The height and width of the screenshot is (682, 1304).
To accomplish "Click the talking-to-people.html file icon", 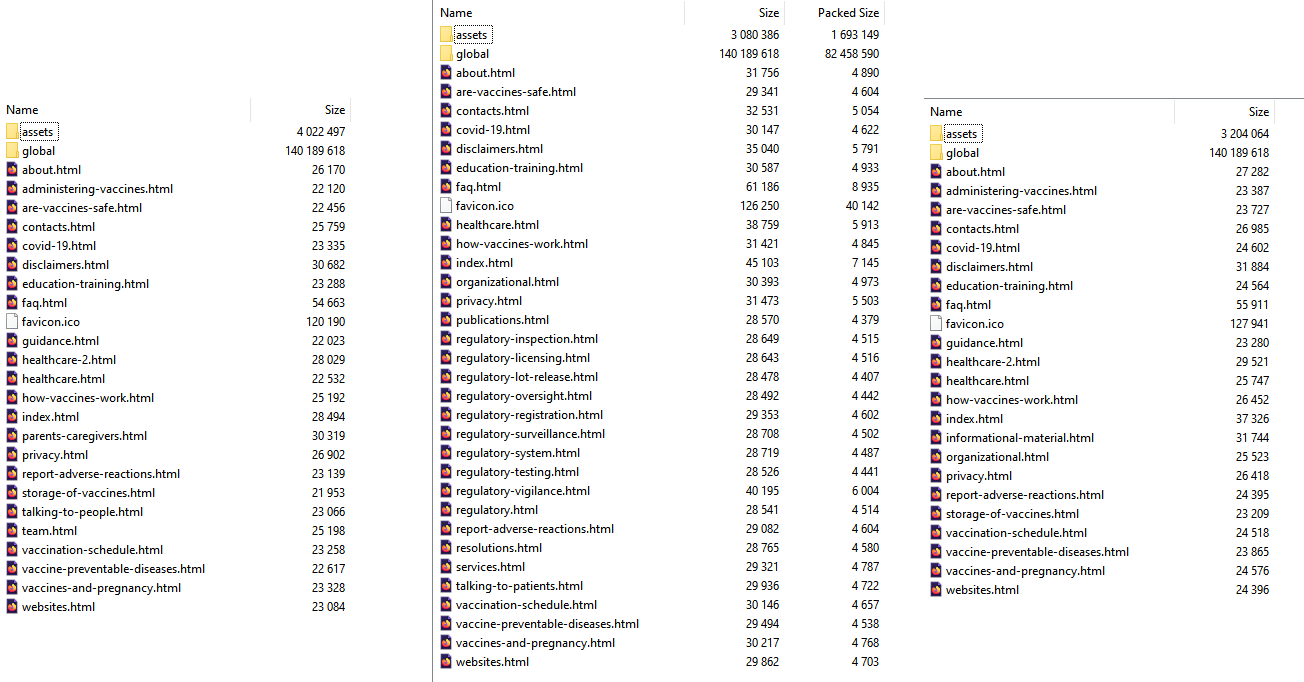I will tap(12, 512).
